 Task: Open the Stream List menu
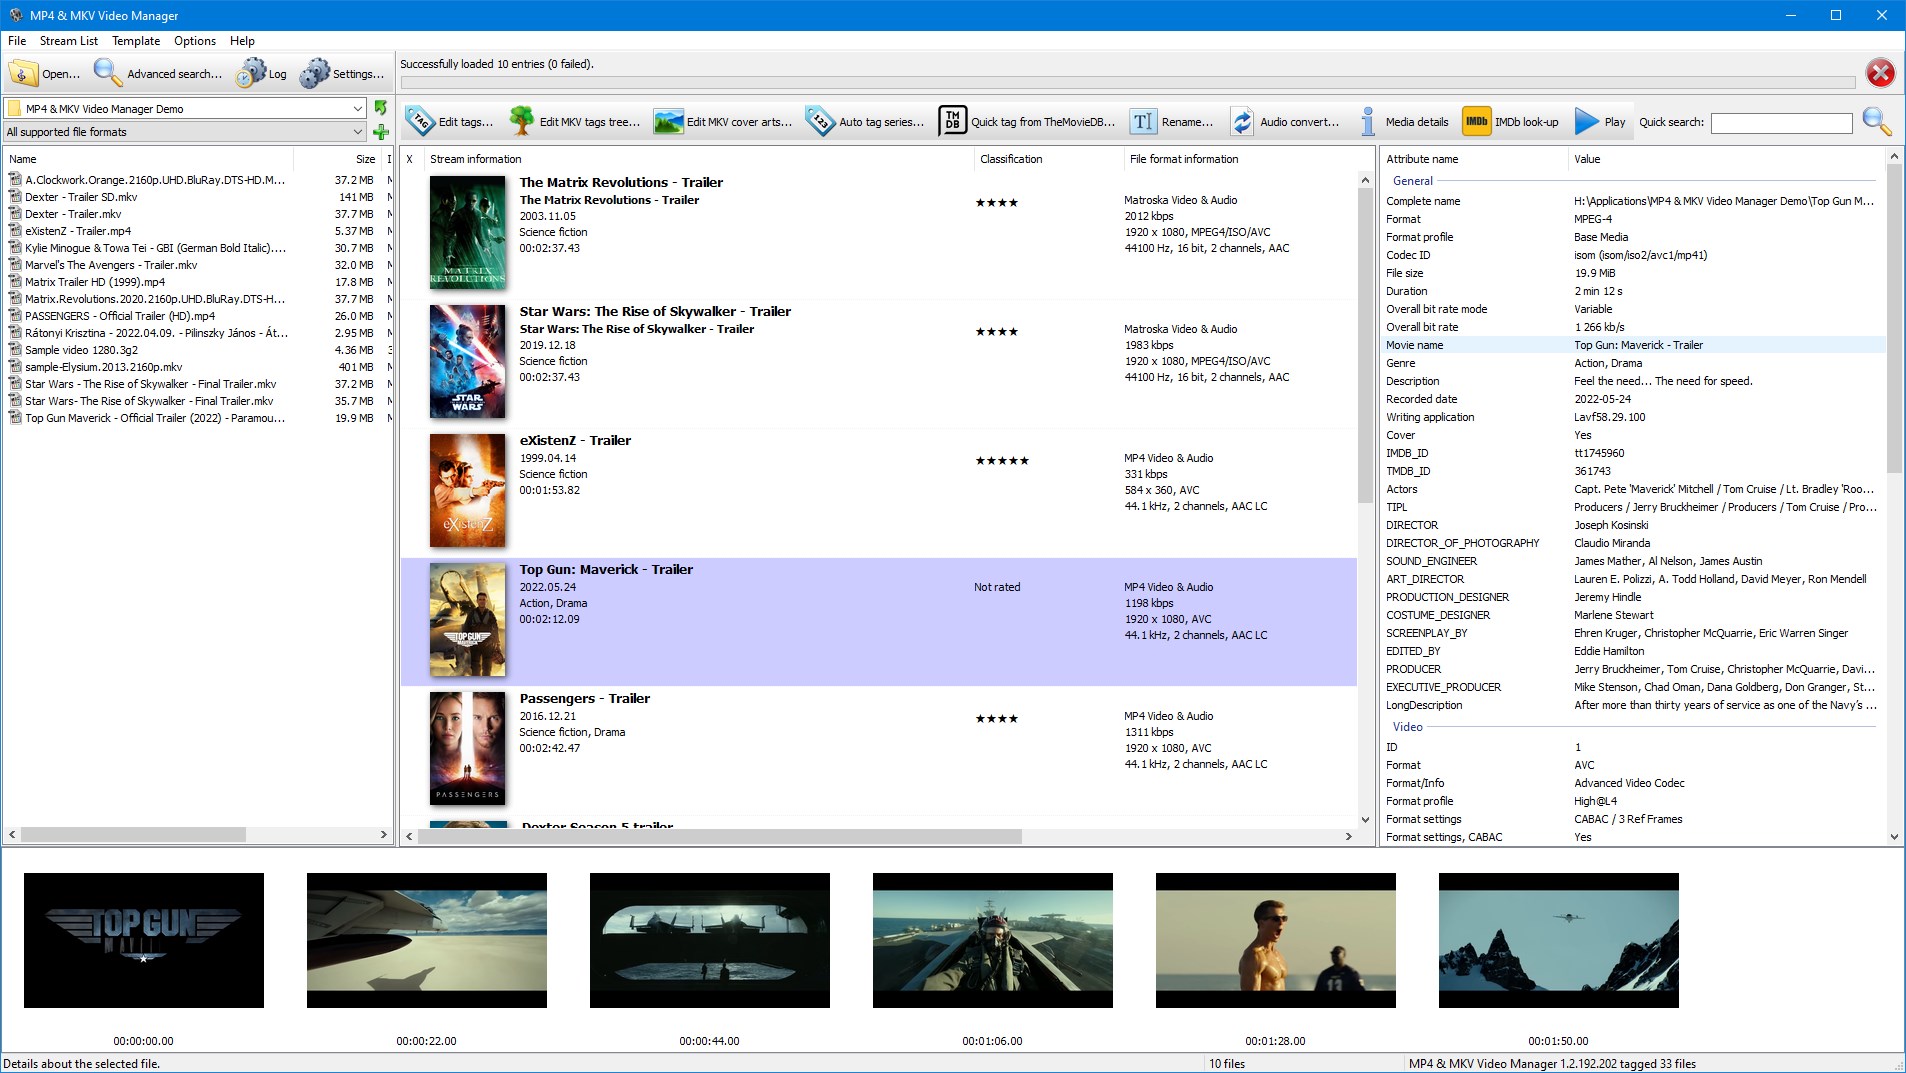click(68, 41)
